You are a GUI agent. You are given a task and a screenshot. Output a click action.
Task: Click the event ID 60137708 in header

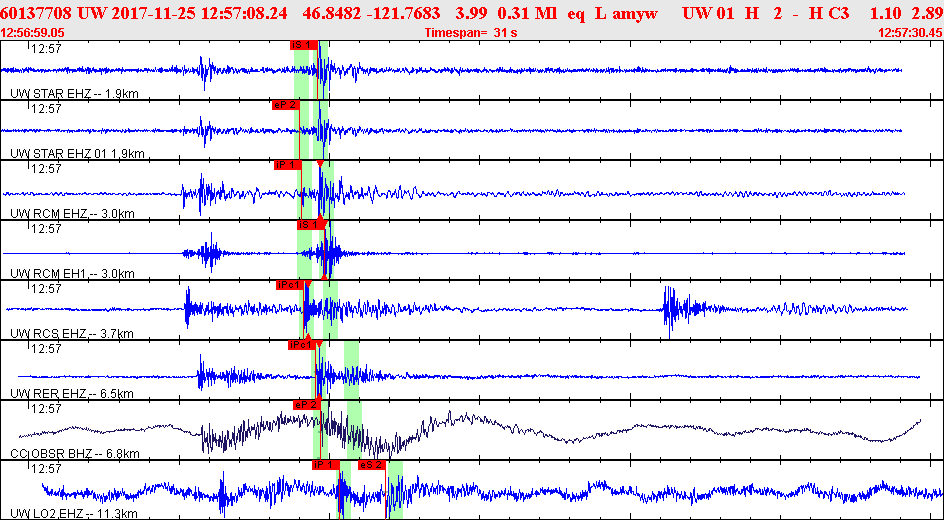point(39,13)
